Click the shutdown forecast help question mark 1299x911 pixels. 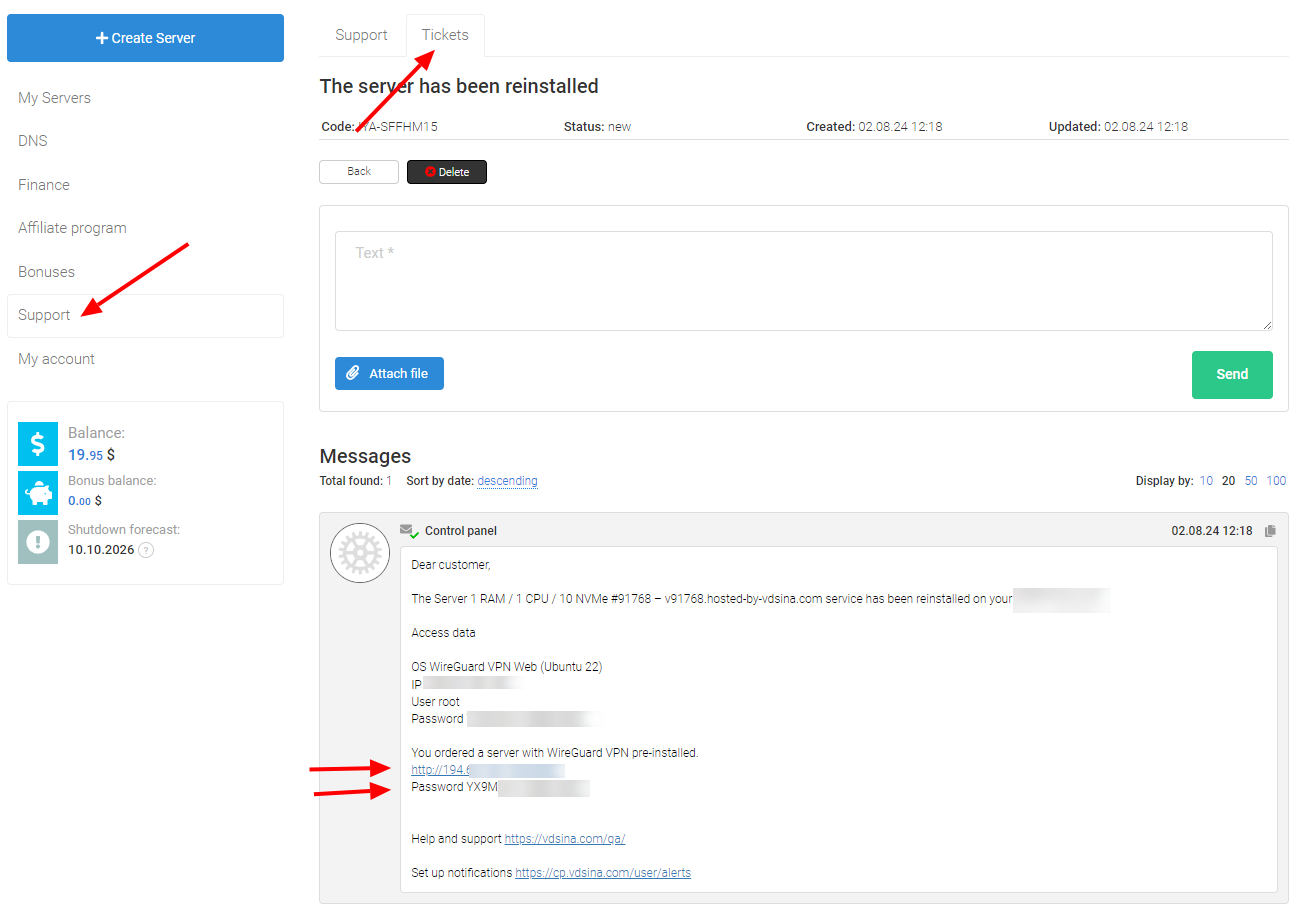(x=146, y=550)
